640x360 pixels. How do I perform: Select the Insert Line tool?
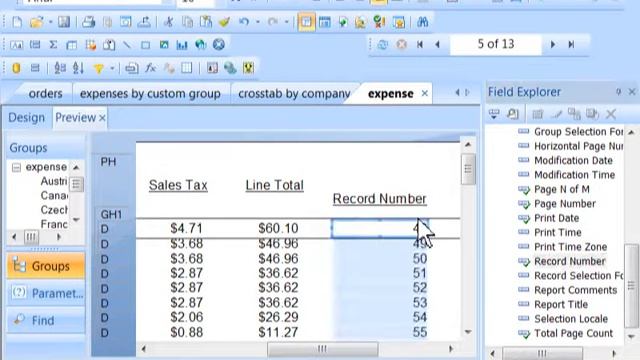click(x=127, y=45)
